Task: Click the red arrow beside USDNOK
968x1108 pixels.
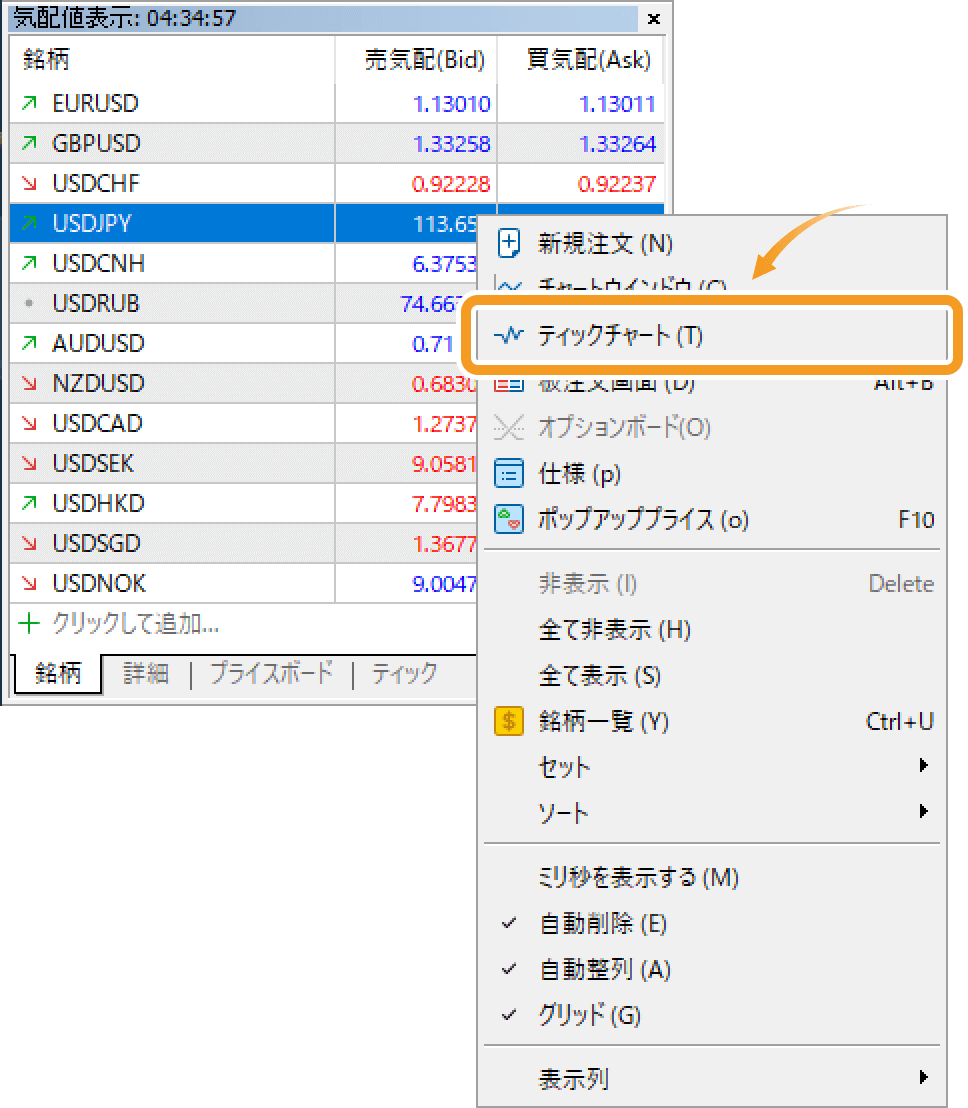Action: [x=29, y=583]
